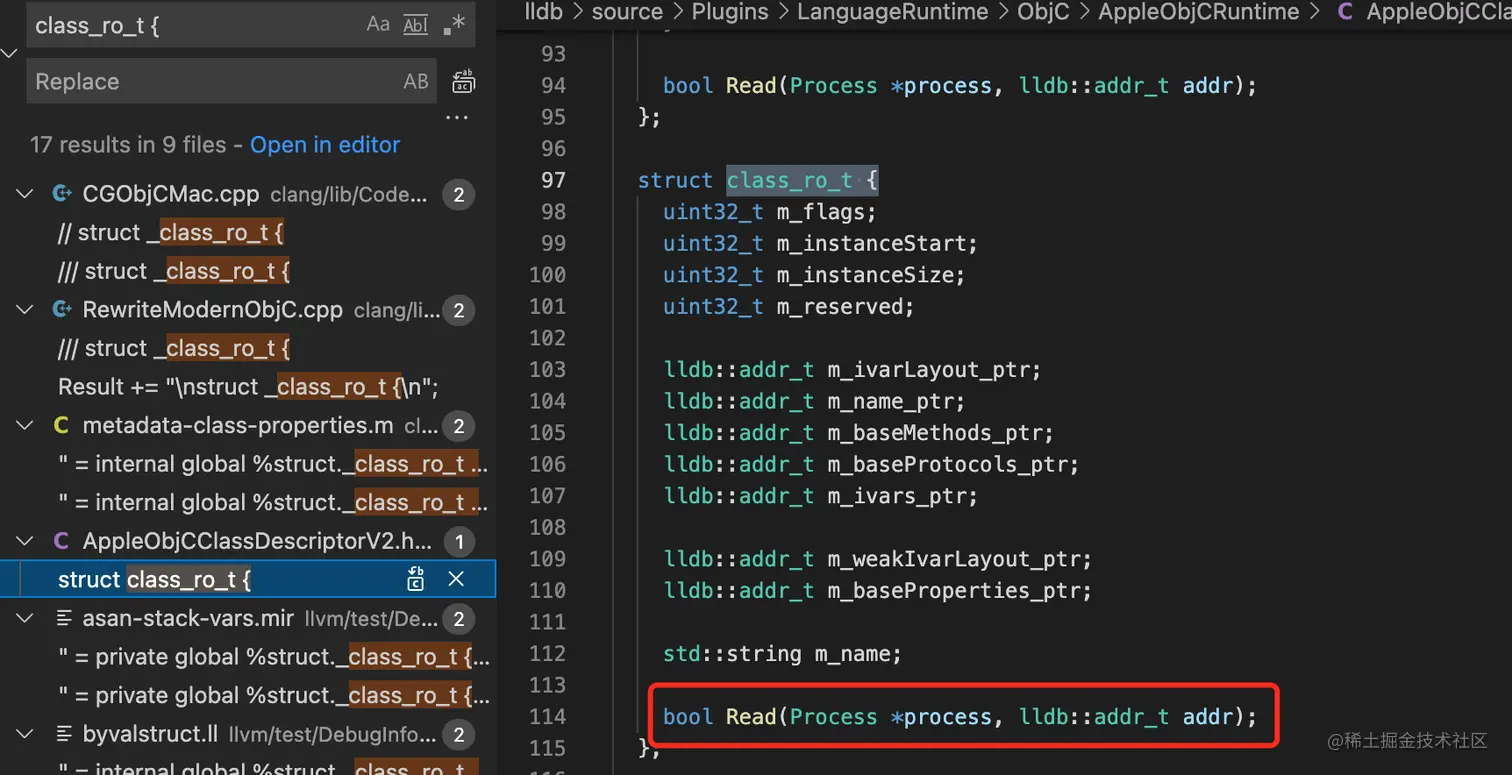Click the AppleObjCCla... file breadcrumb

click(1425, 12)
